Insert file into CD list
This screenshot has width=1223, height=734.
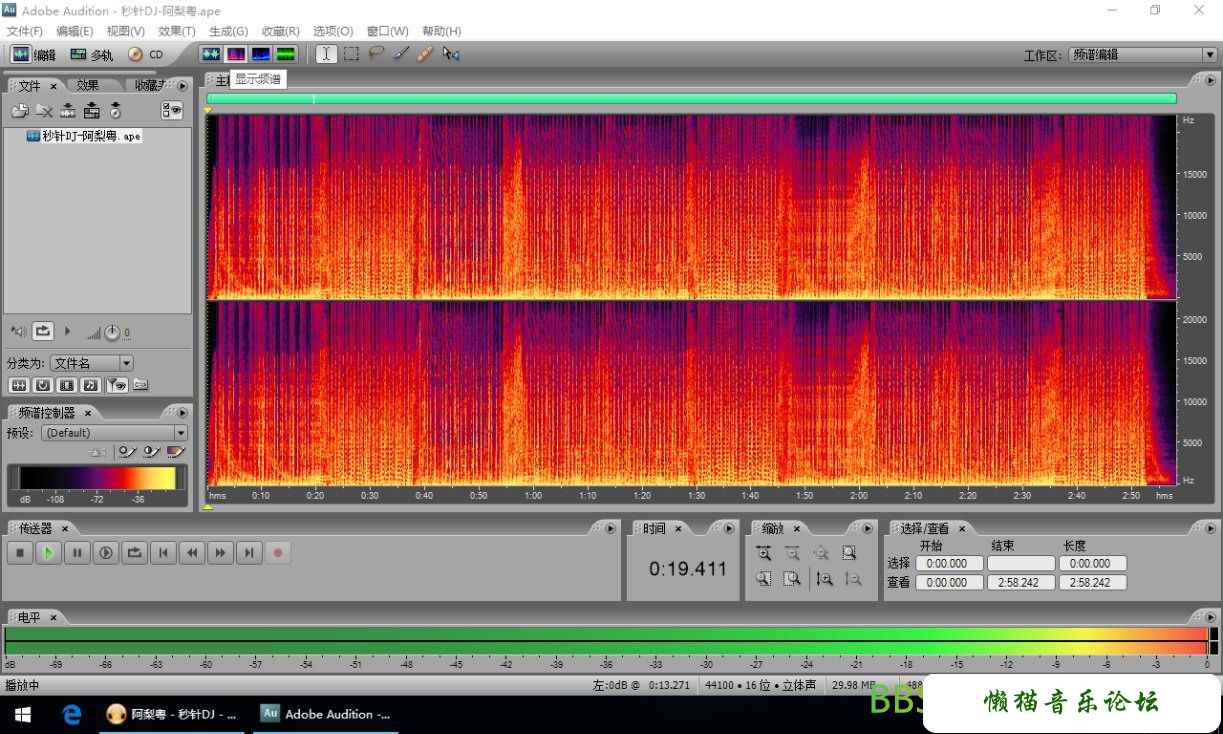116,111
